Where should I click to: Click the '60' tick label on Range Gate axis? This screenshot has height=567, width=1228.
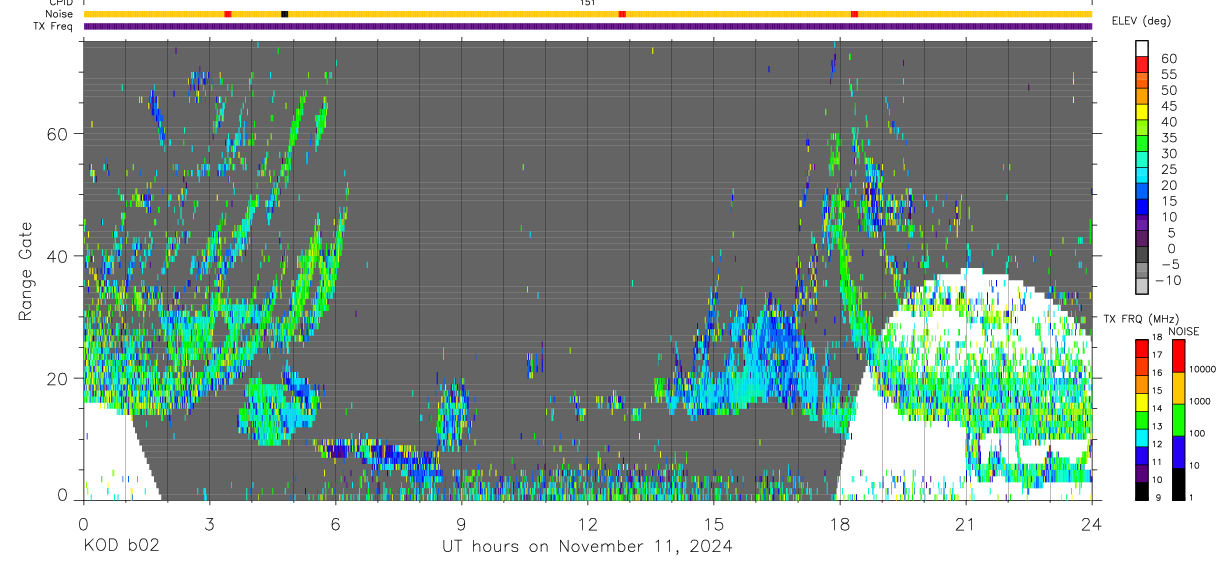[59, 134]
